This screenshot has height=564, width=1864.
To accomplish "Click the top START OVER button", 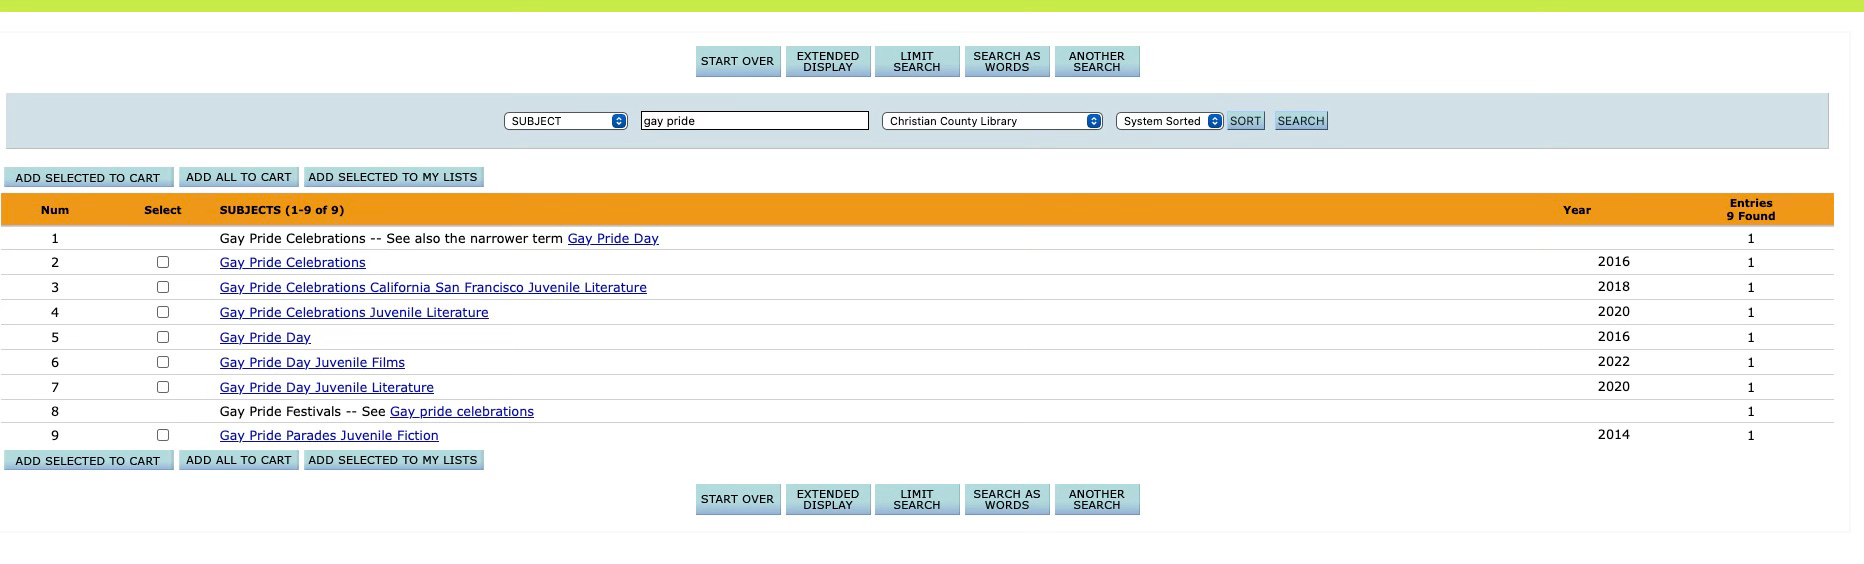I will pyautogui.click(x=737, y=61).
